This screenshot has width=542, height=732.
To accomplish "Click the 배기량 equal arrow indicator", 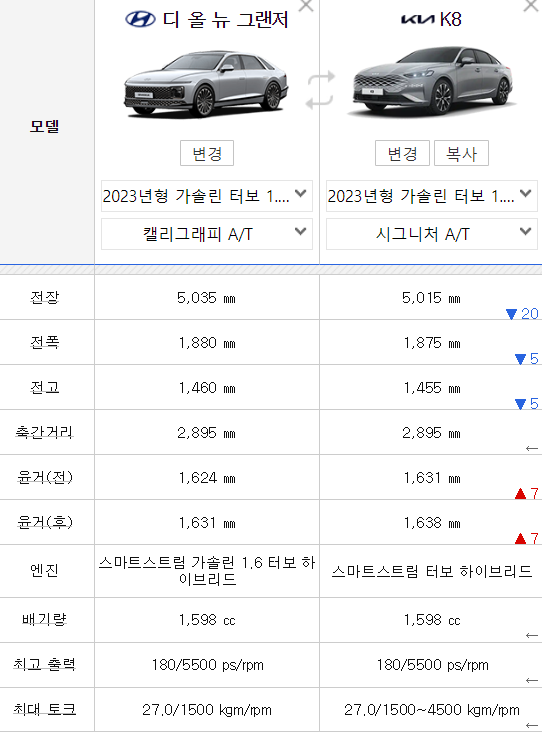I will pos(532,636).
